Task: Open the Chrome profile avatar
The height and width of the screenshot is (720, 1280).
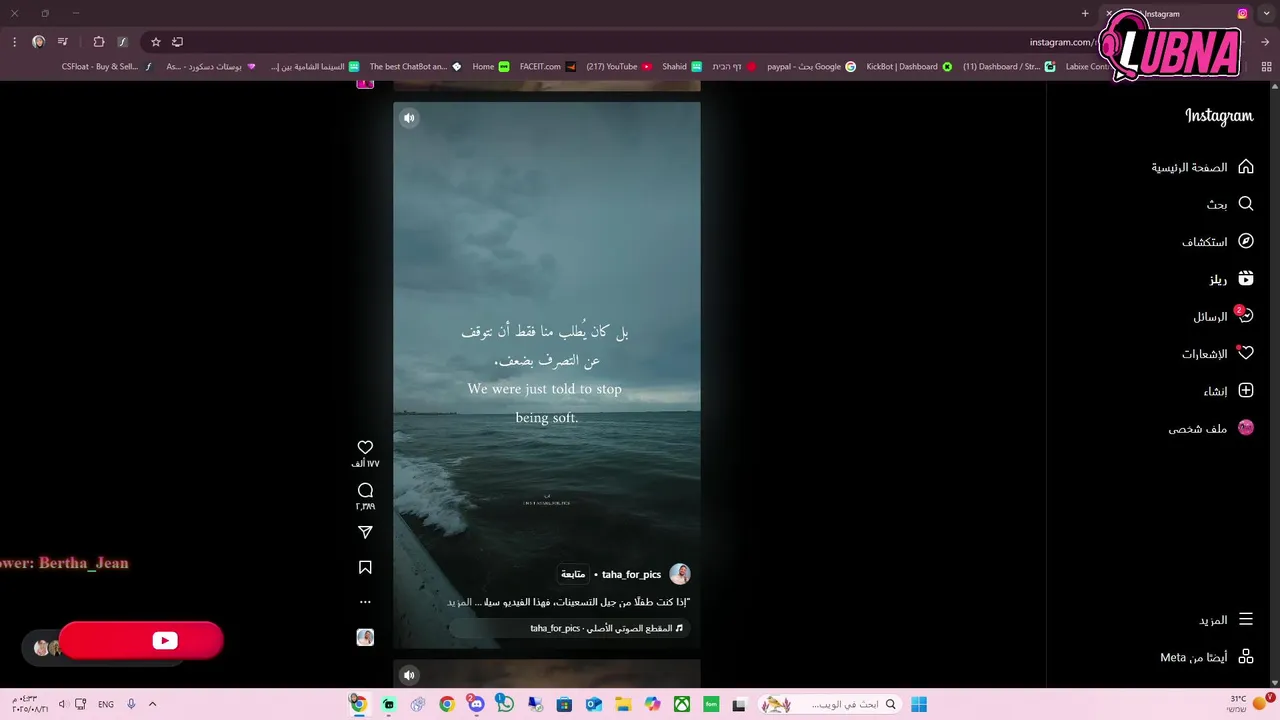Action: (38, 42)
